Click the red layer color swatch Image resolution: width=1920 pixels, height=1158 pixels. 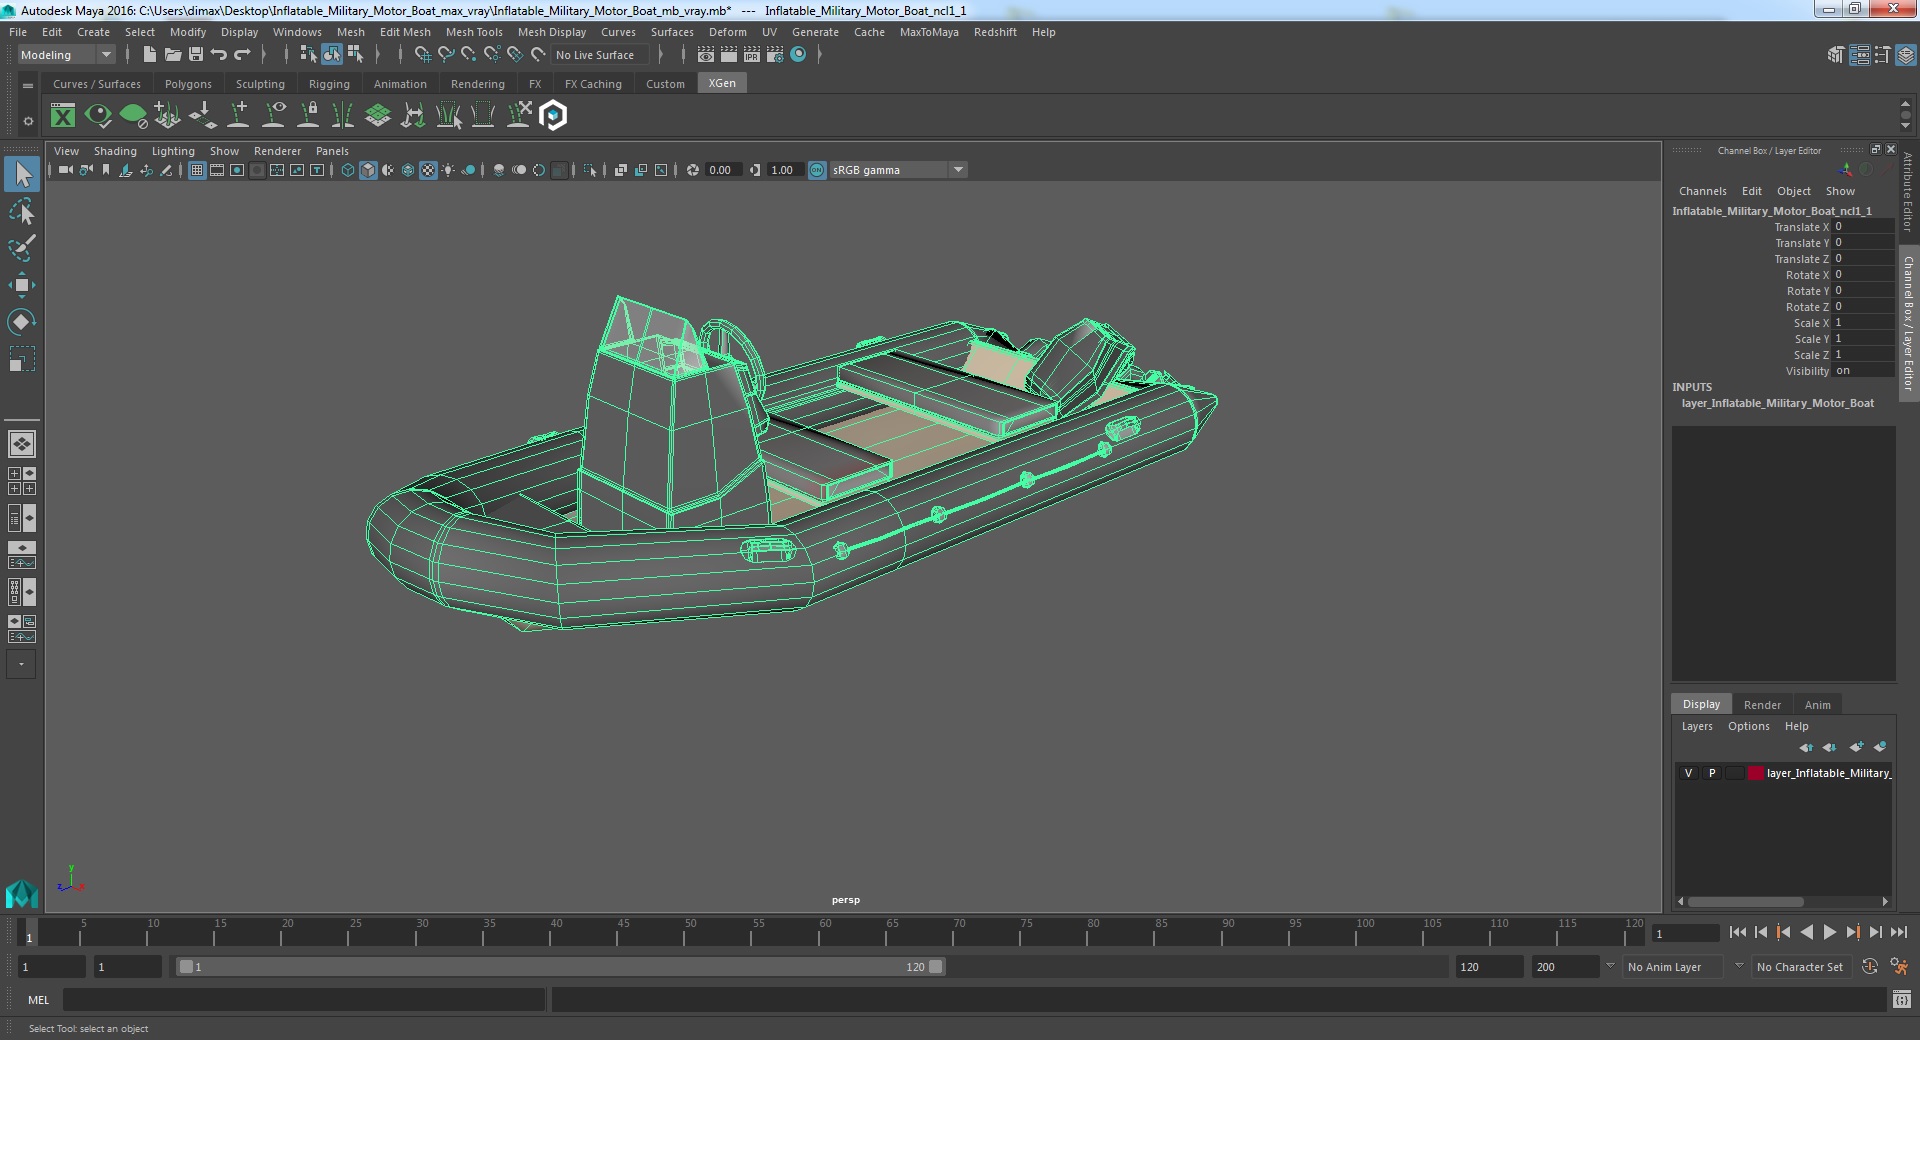coord(1755,773)
